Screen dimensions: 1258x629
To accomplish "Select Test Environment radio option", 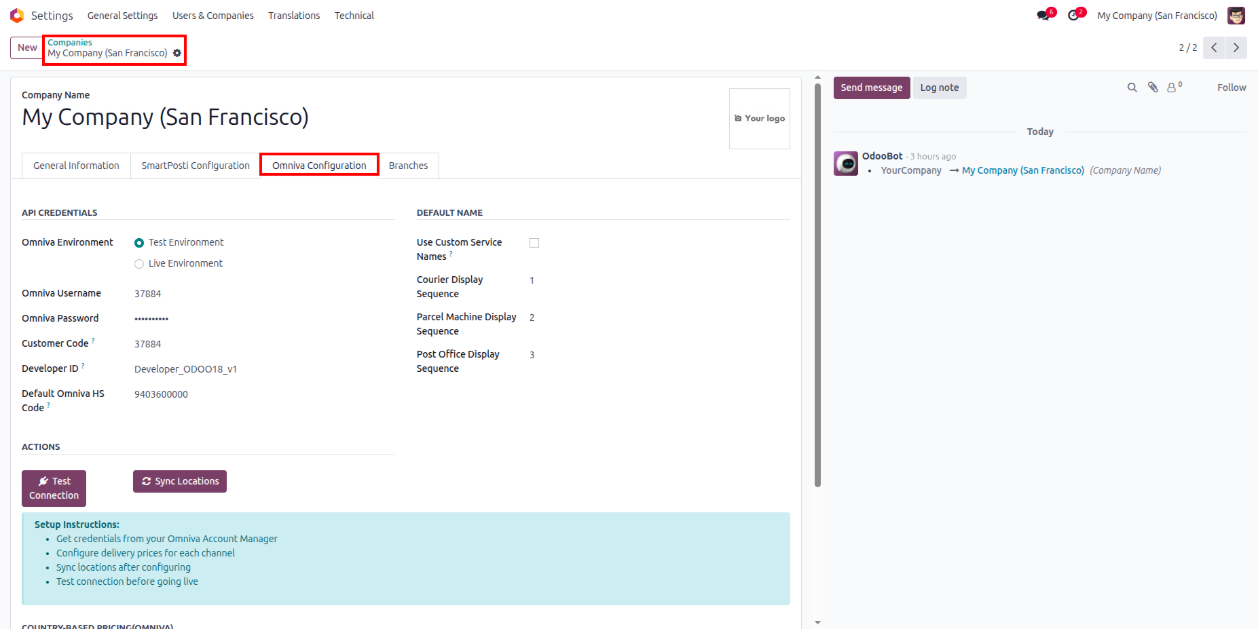I will [139, 243].
